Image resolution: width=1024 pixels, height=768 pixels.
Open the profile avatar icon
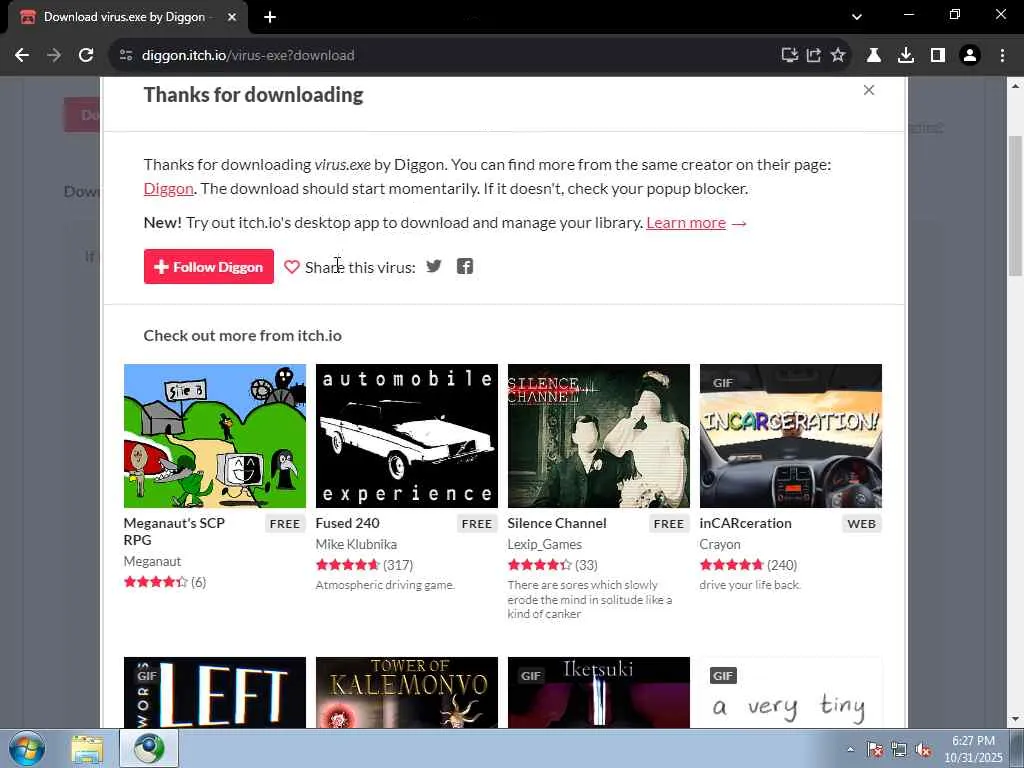pos(970,56)
